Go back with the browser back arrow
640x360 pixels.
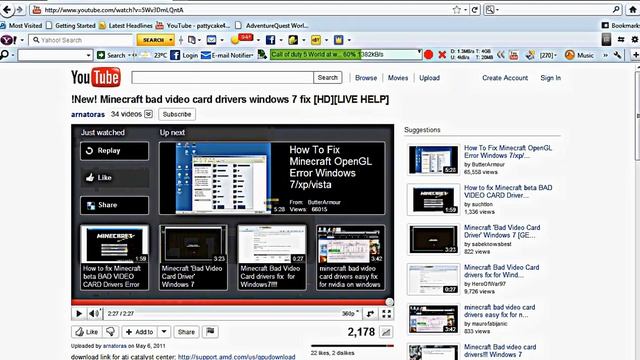tap(6, 9)
